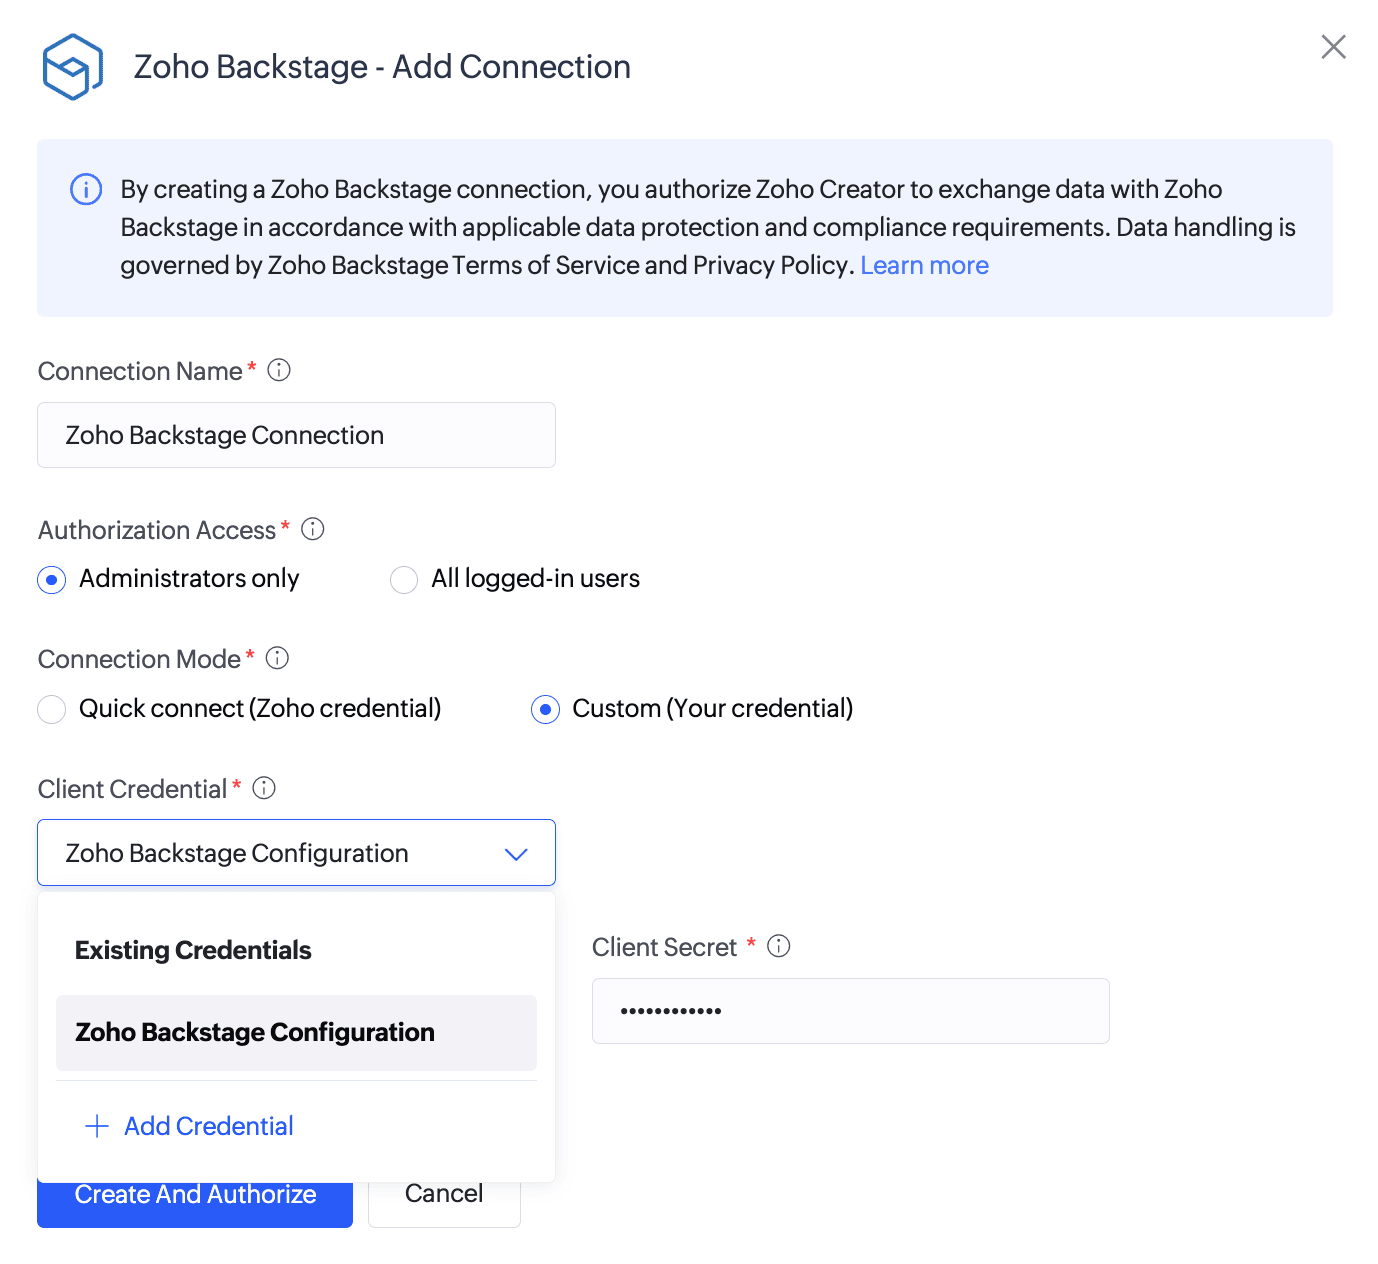Click the Client Credential combo box

(280, 853)
